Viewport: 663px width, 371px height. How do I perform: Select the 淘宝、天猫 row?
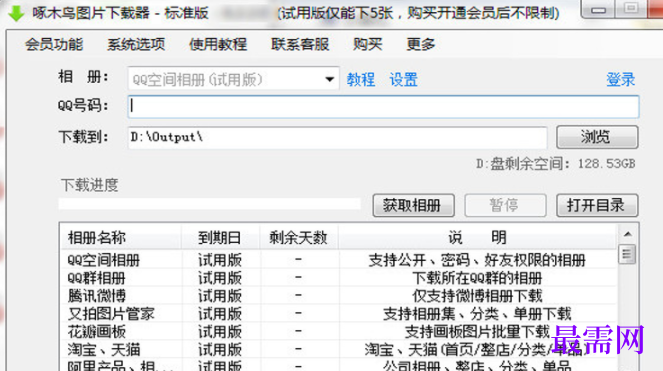click(x=337, y=349)
